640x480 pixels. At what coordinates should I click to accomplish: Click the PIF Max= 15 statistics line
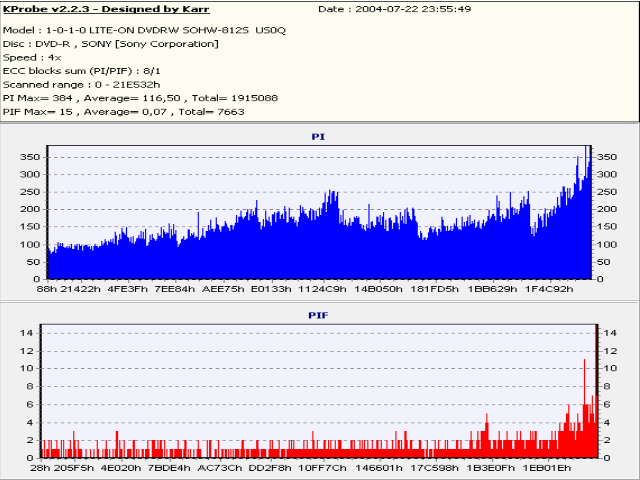pyautogui.click(x=124, y=112)
